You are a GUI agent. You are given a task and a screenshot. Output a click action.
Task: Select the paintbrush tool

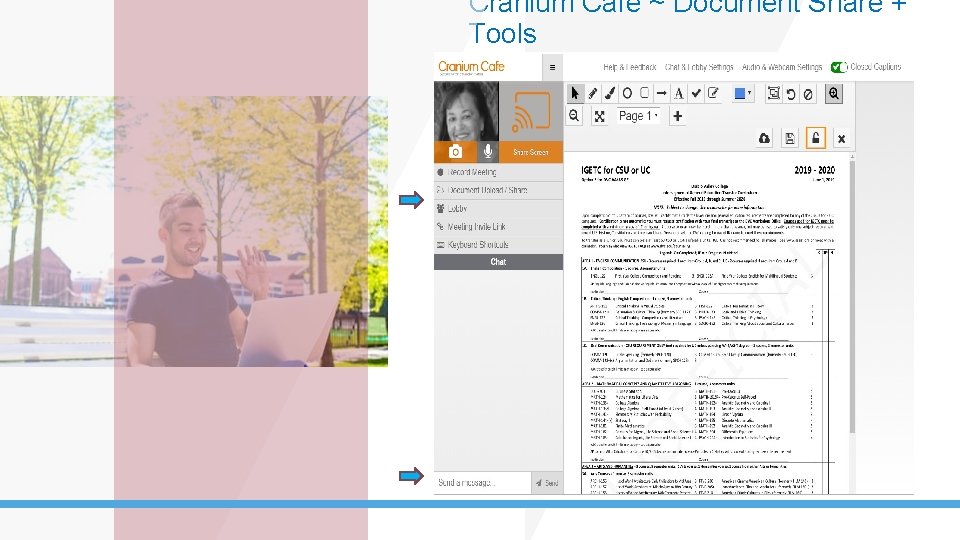click(610, 94)
